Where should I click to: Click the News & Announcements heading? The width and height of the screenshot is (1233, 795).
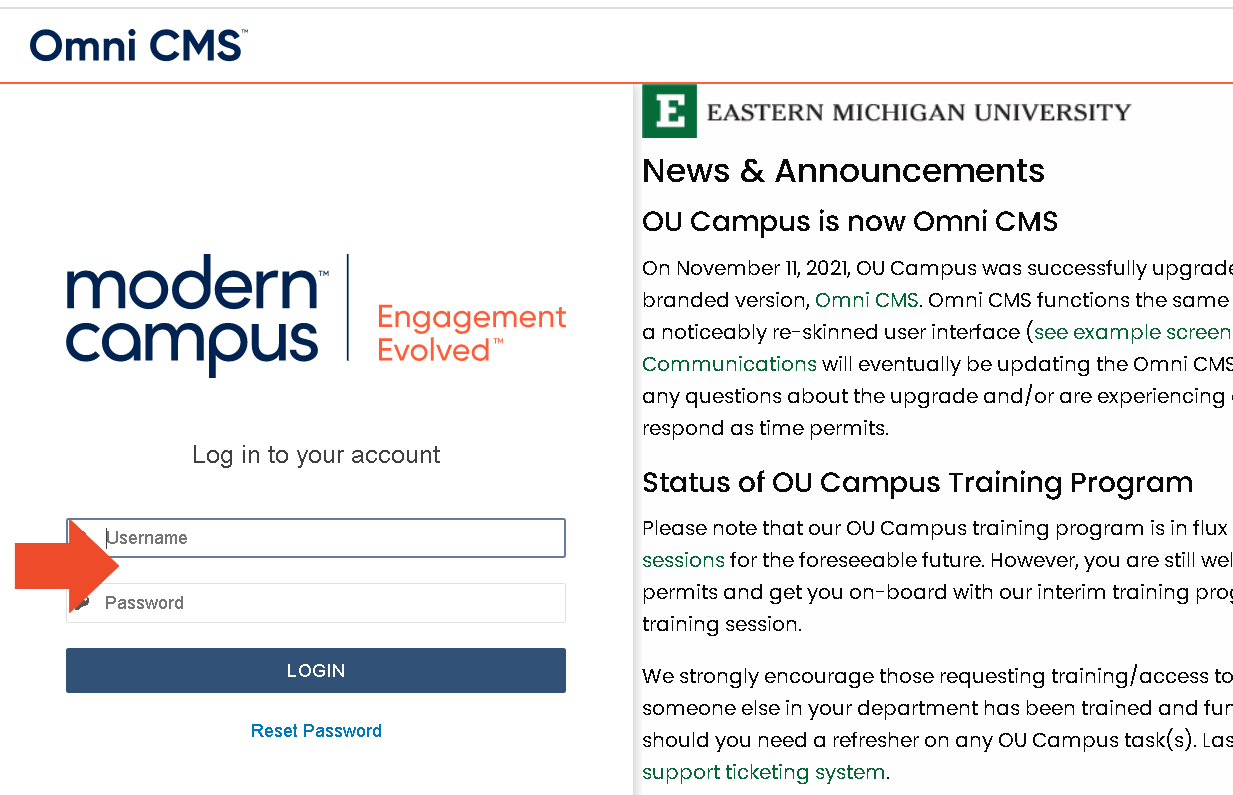[843, 171]
